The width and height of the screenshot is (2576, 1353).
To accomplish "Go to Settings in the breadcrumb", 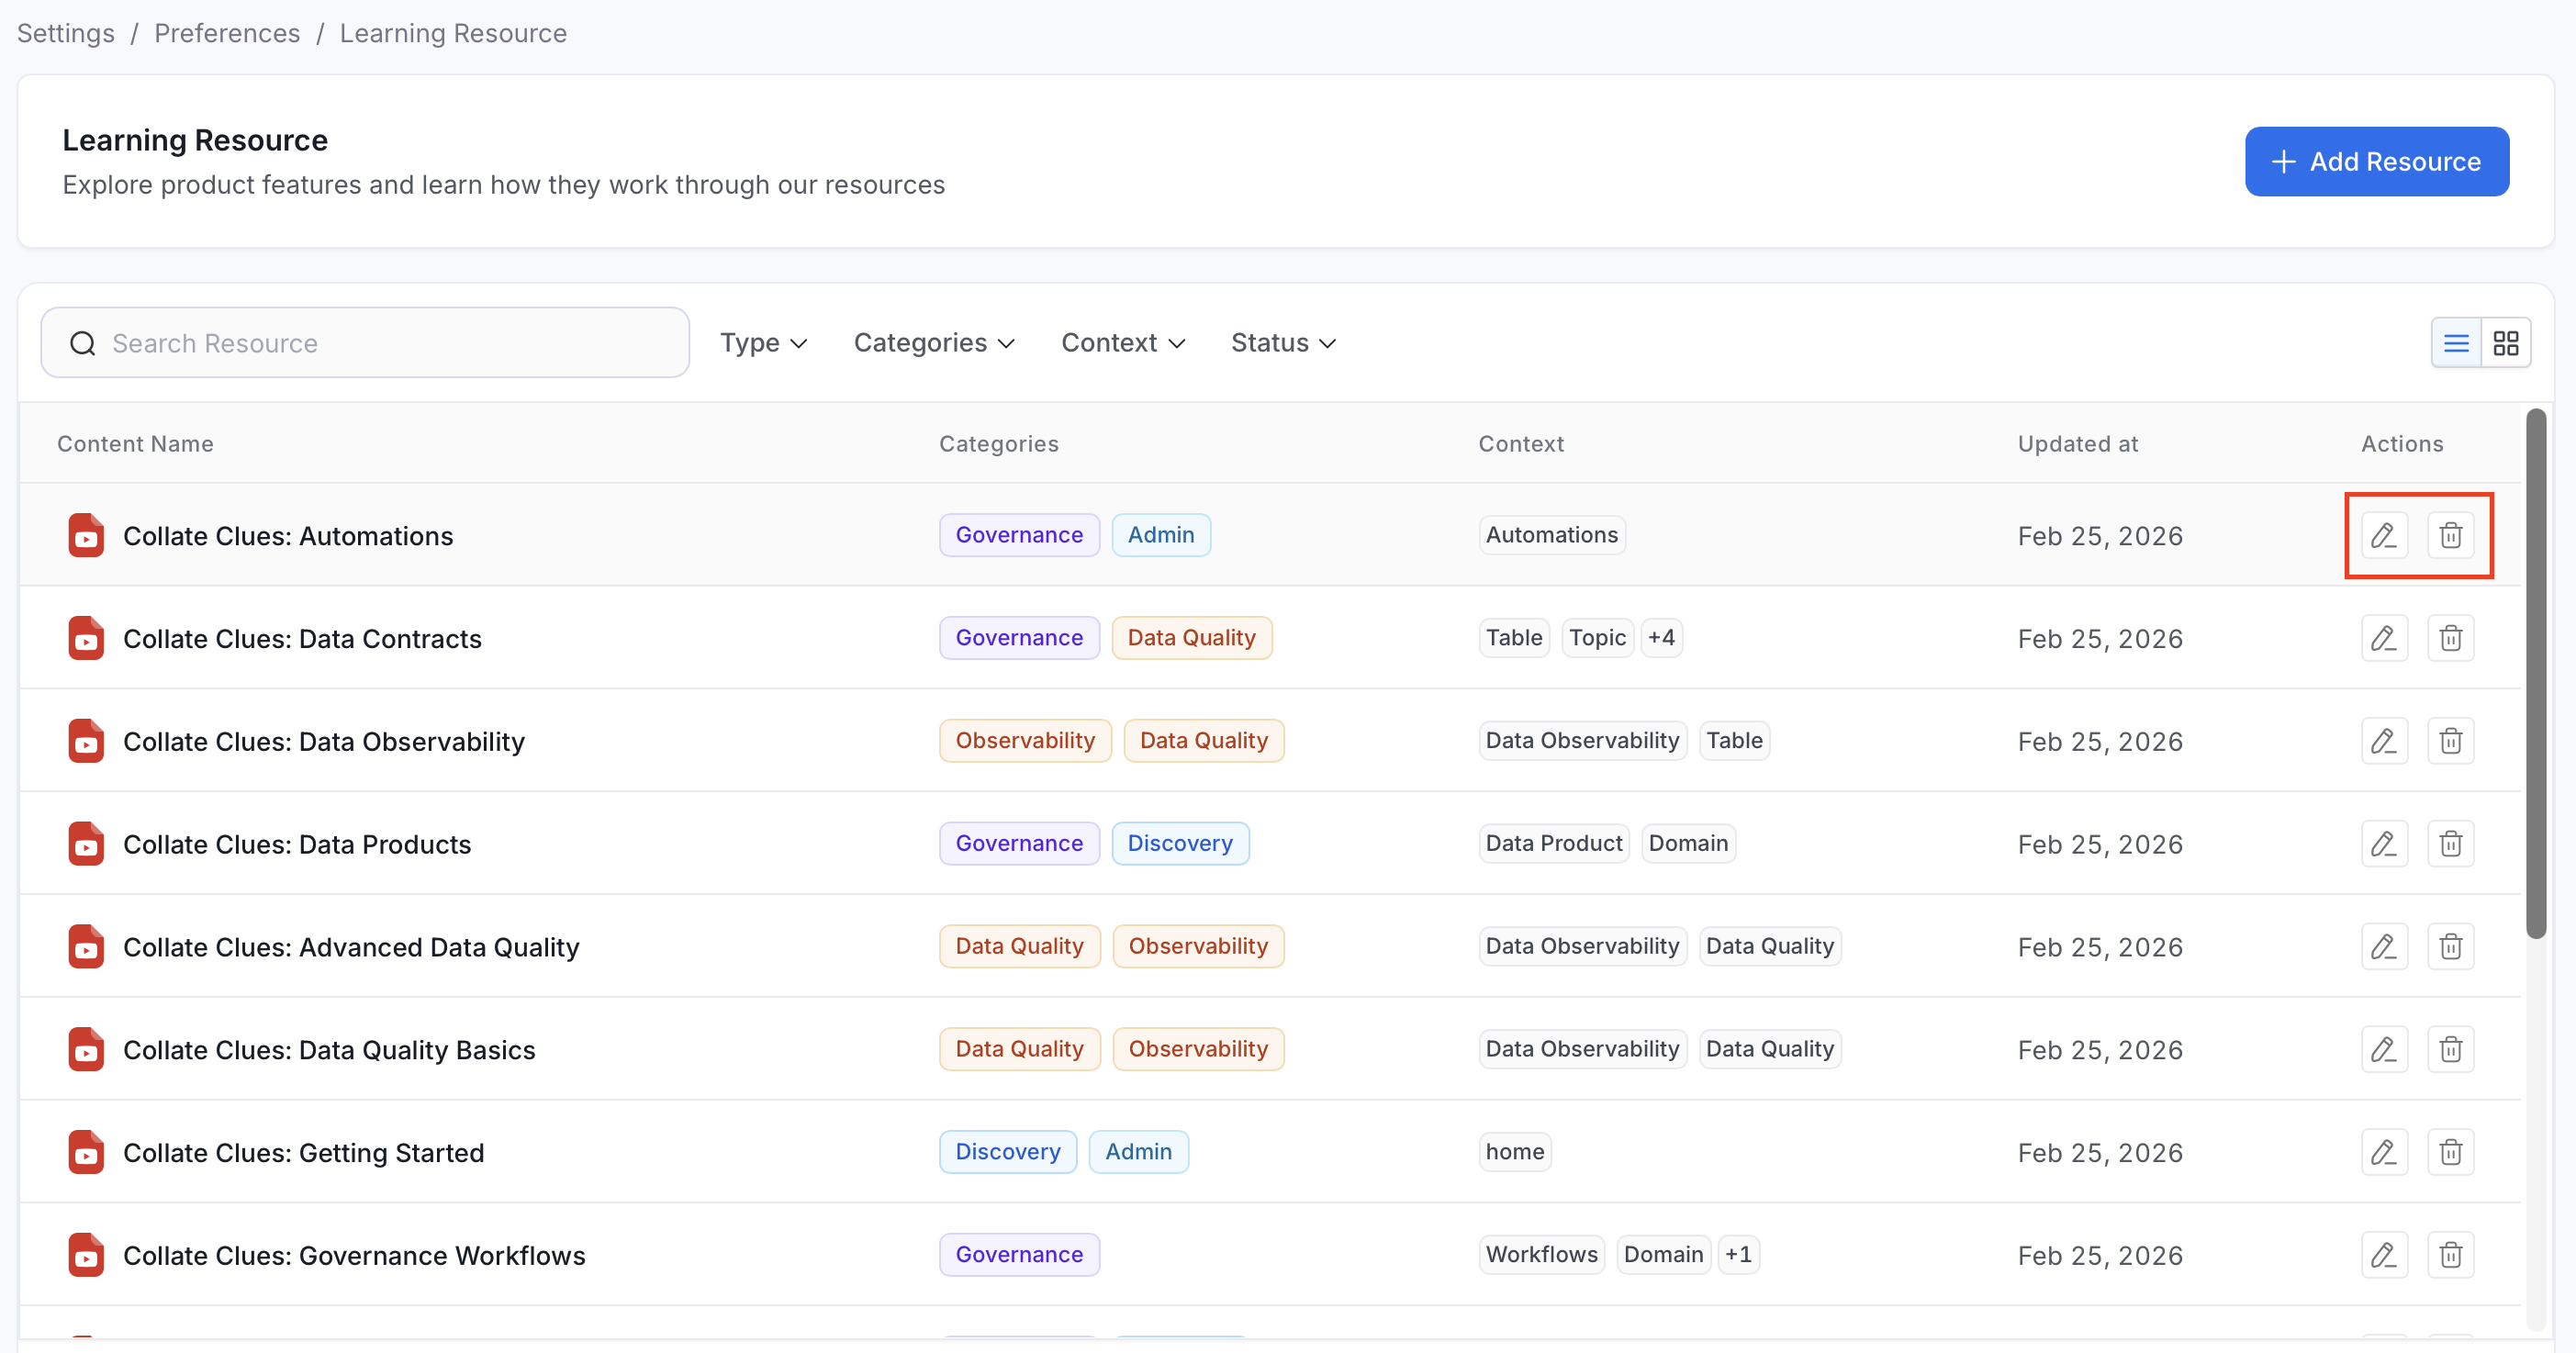I will coord(66,33).
